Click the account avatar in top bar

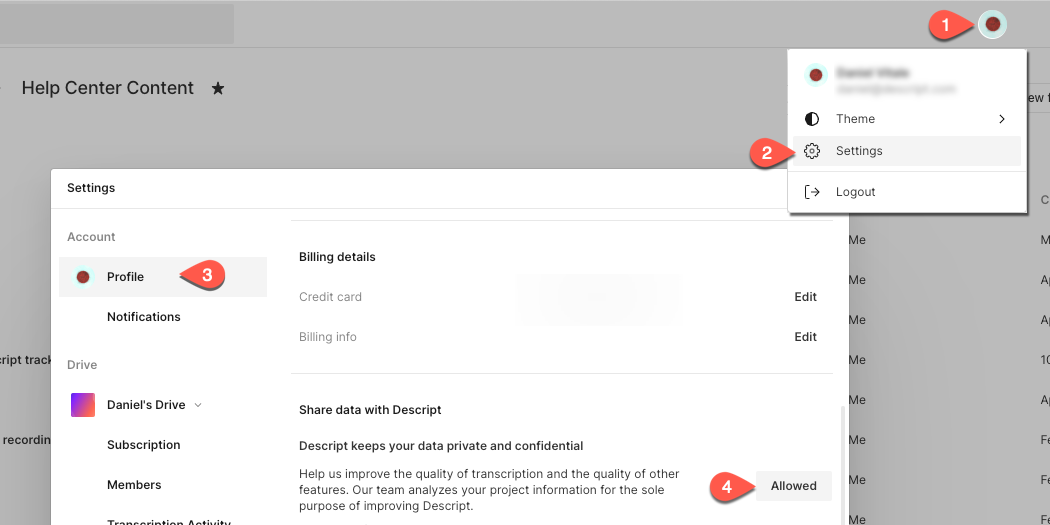[x=992, y=24]
